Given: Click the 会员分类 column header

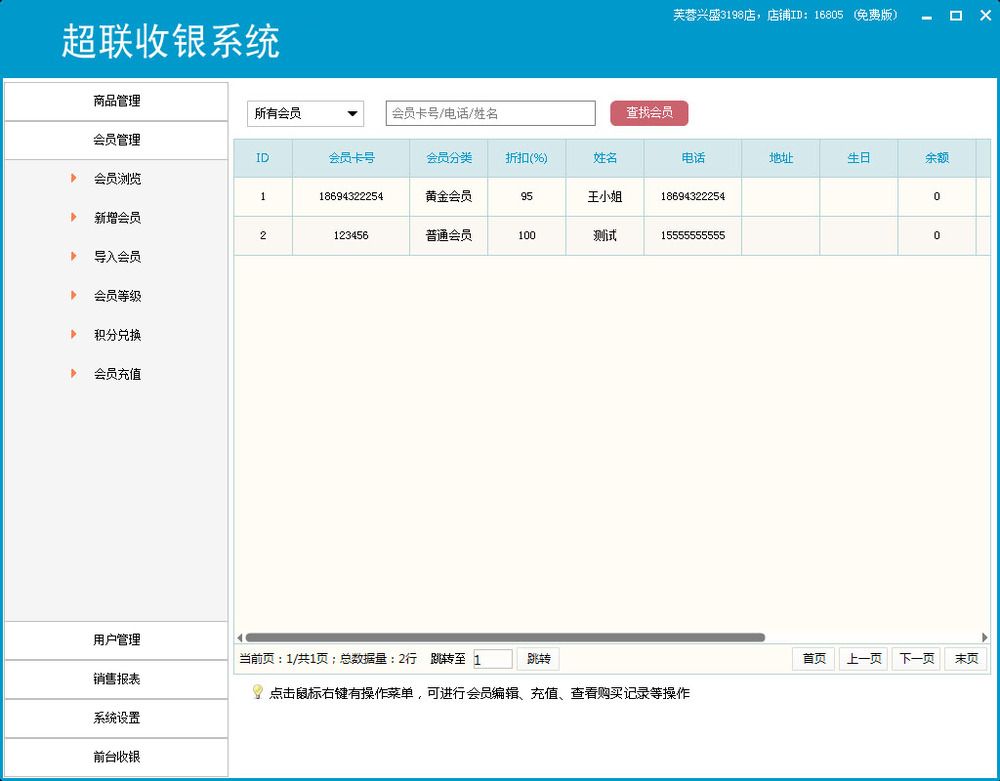Looking at the screenshot, I should tap(449, 158).
